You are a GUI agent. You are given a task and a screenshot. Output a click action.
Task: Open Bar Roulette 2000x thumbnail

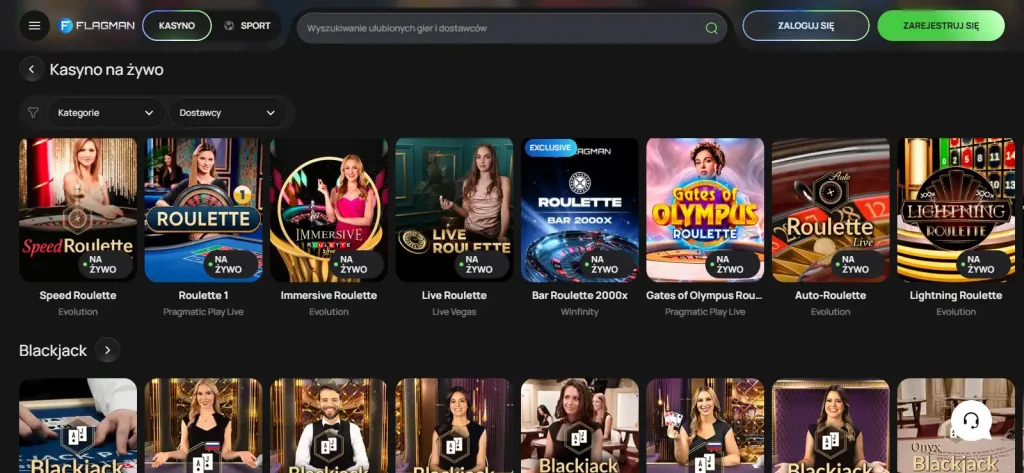[579, 210]
